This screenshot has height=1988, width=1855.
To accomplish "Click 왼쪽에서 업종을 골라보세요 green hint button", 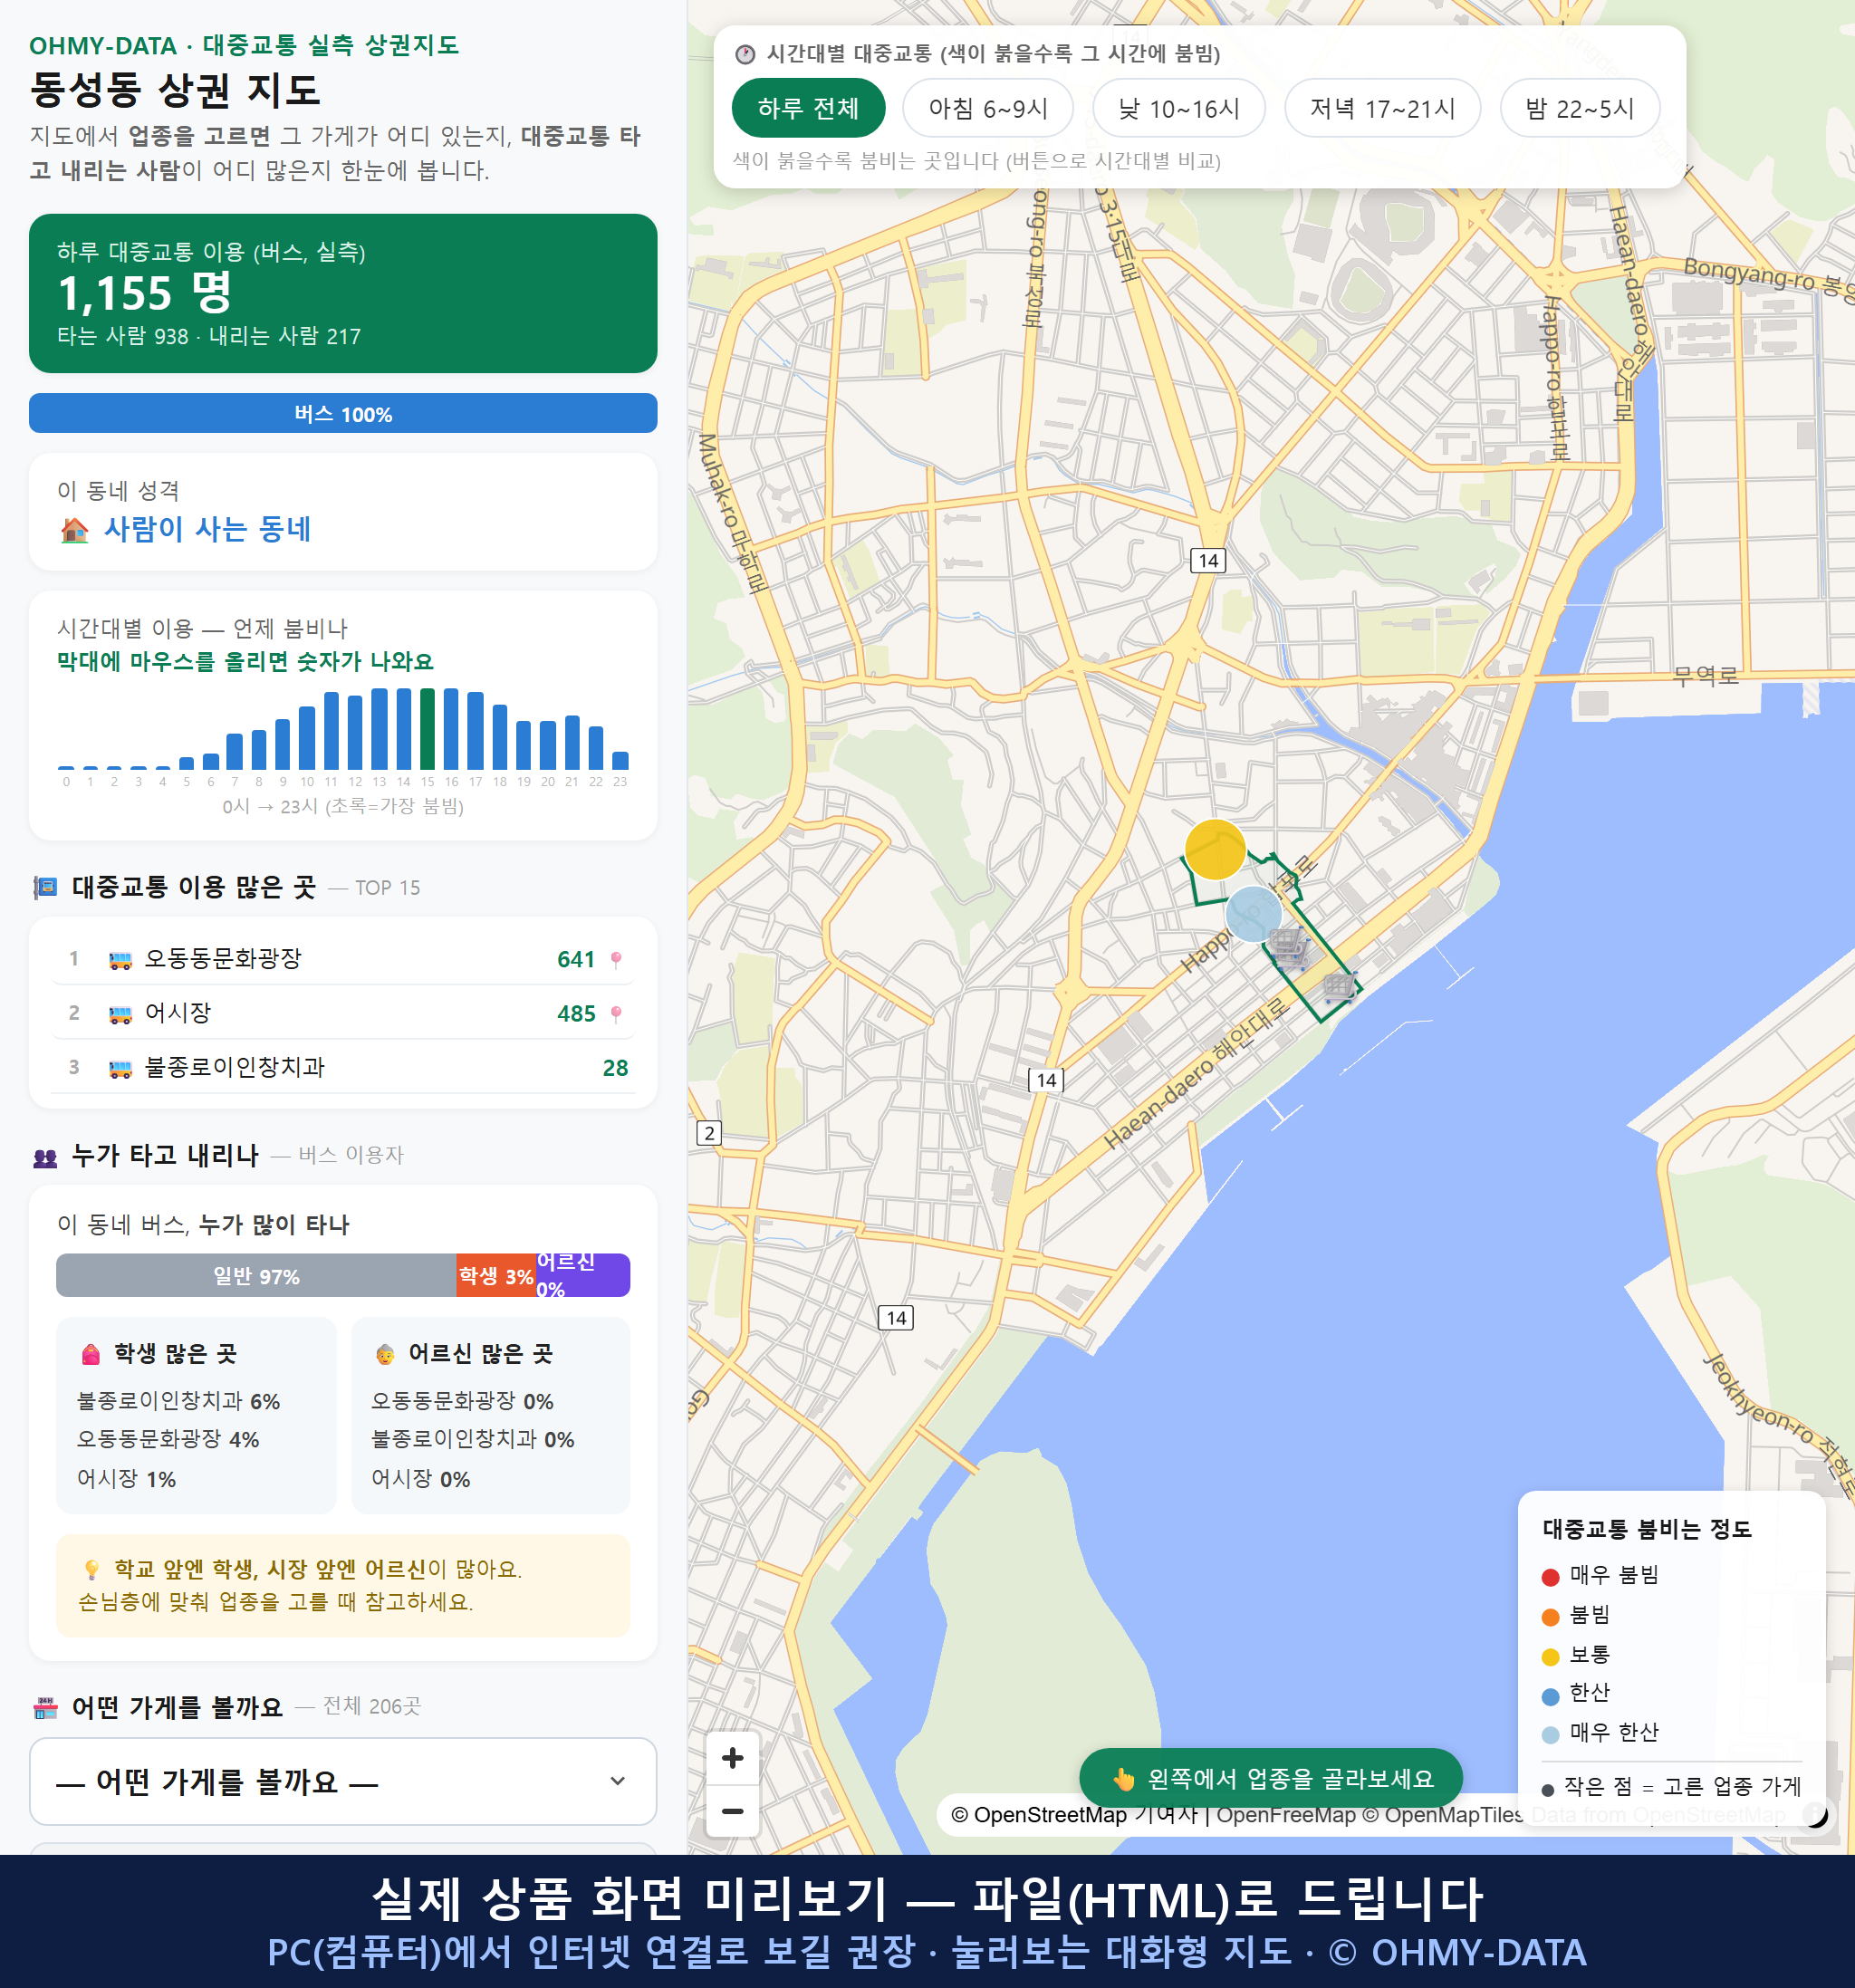I will [1271, 1778].
